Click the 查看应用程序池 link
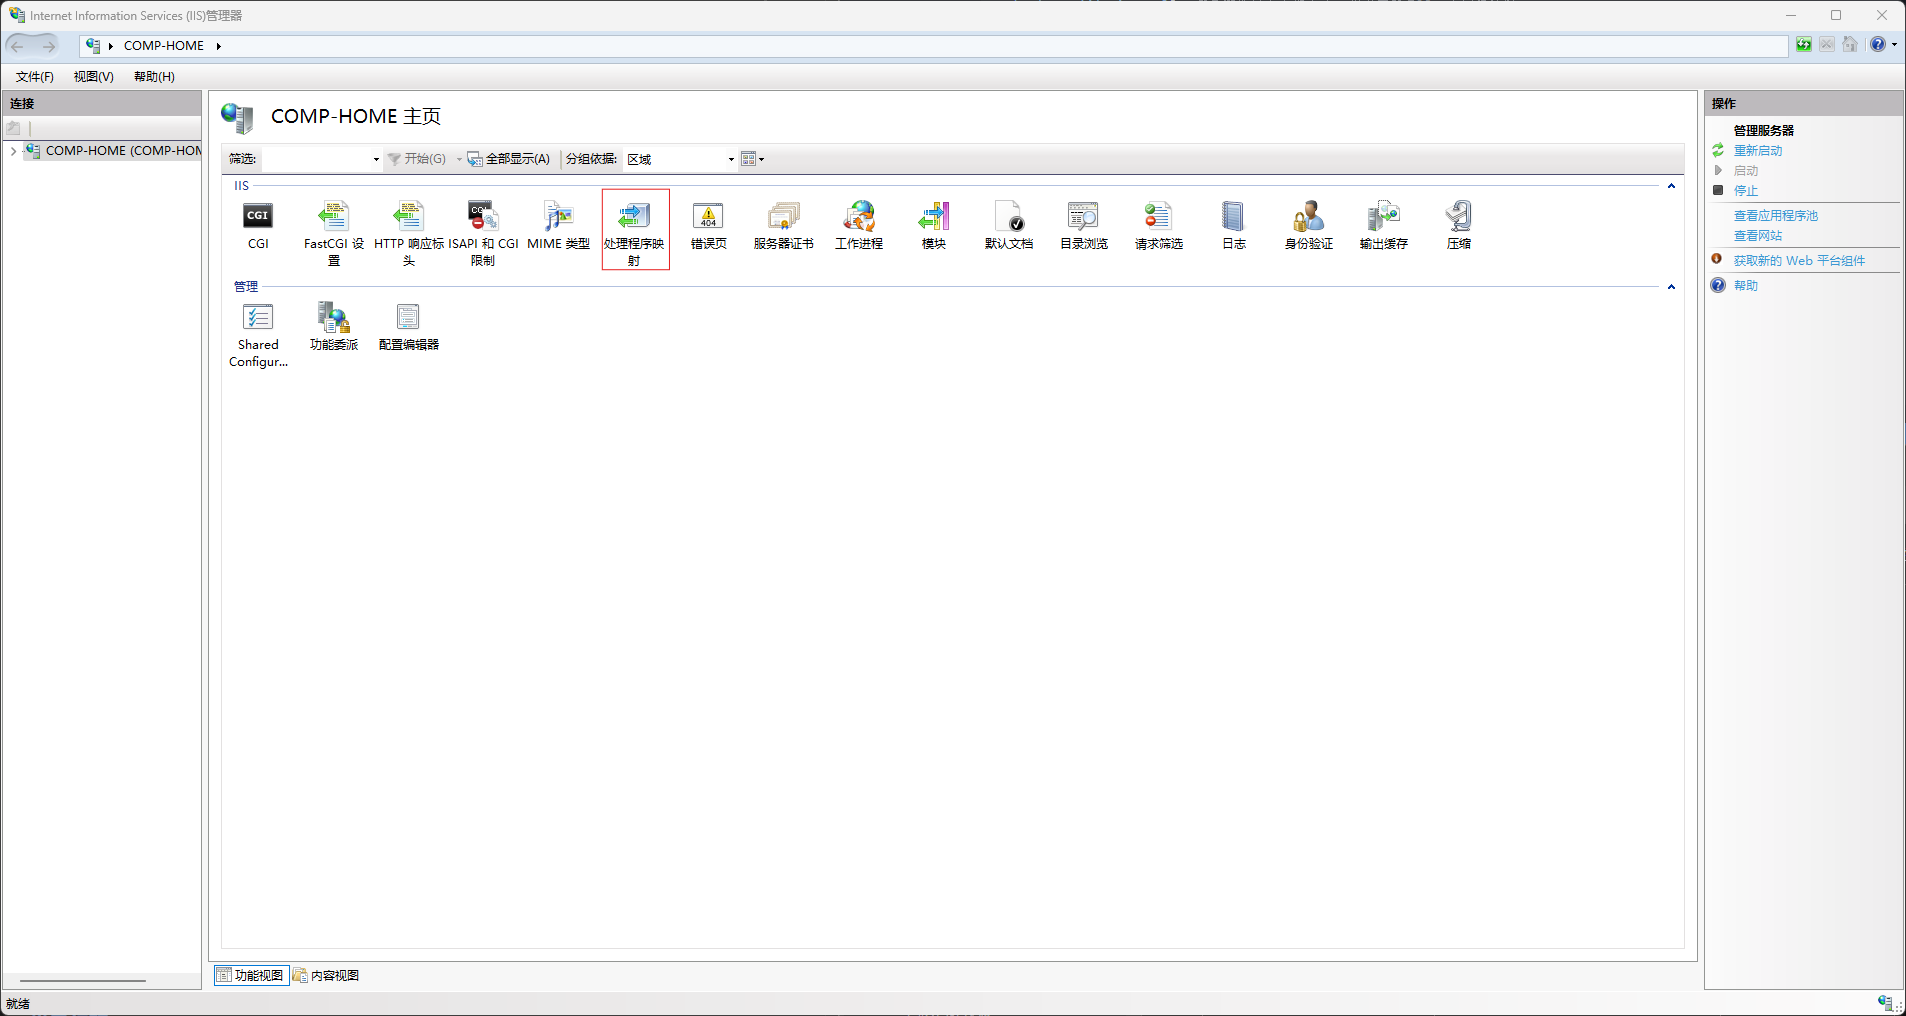Screen dimensions: 1906x1016 [1775, 215]
